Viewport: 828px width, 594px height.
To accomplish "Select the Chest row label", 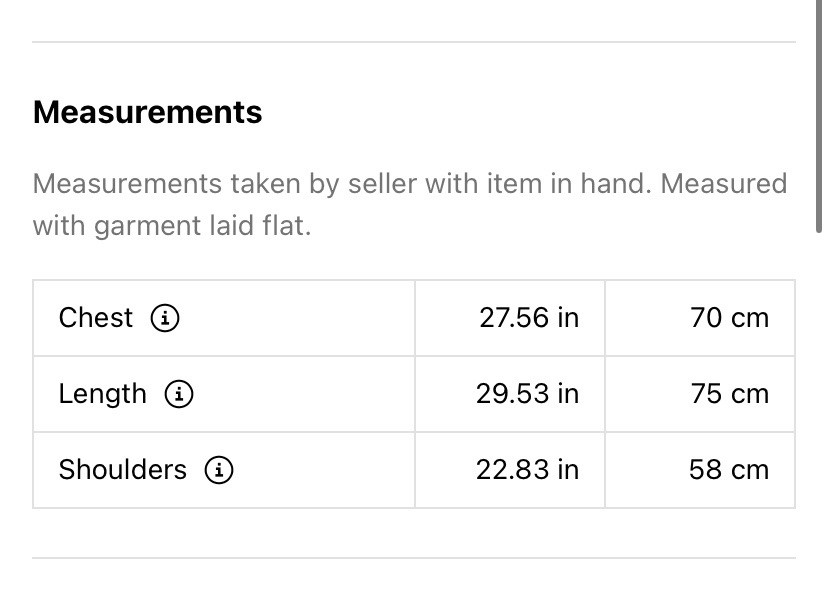I will coord(96,318).
